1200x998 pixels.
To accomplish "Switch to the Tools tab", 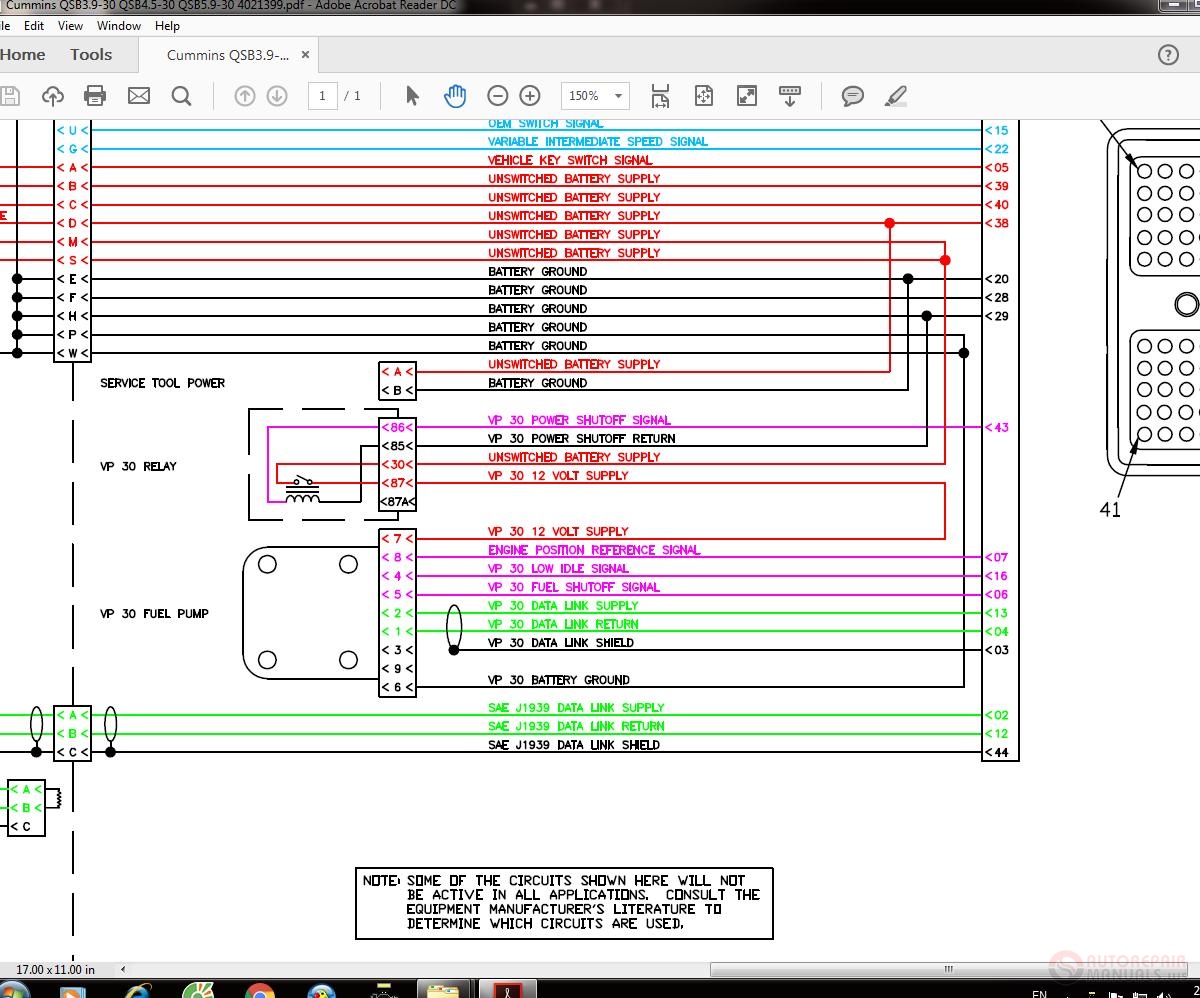I will (91, 55).
